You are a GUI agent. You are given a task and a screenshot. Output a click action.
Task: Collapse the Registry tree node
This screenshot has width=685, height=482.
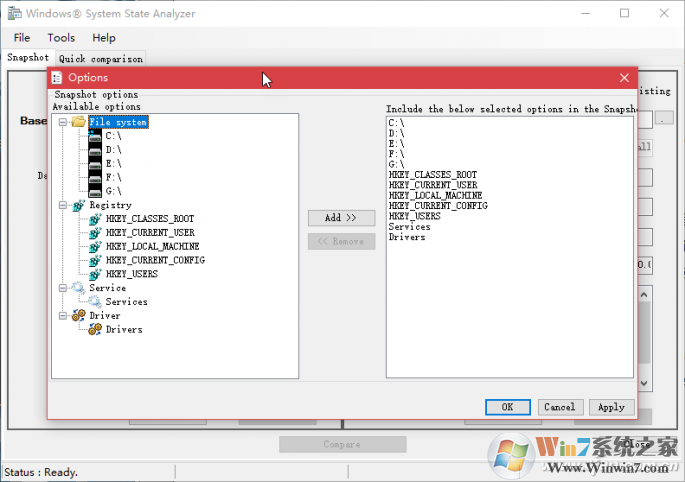point(63,205)
